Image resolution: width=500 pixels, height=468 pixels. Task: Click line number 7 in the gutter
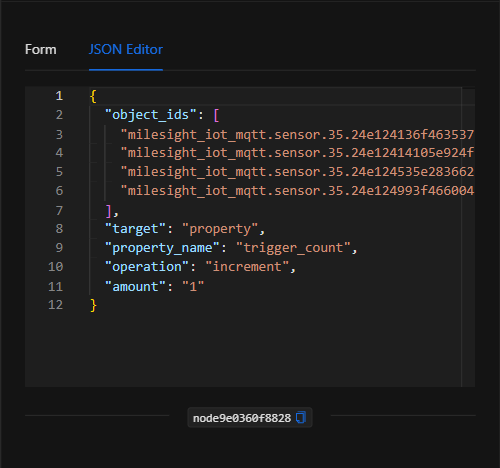pyautogui.click(x=59, y=211)
